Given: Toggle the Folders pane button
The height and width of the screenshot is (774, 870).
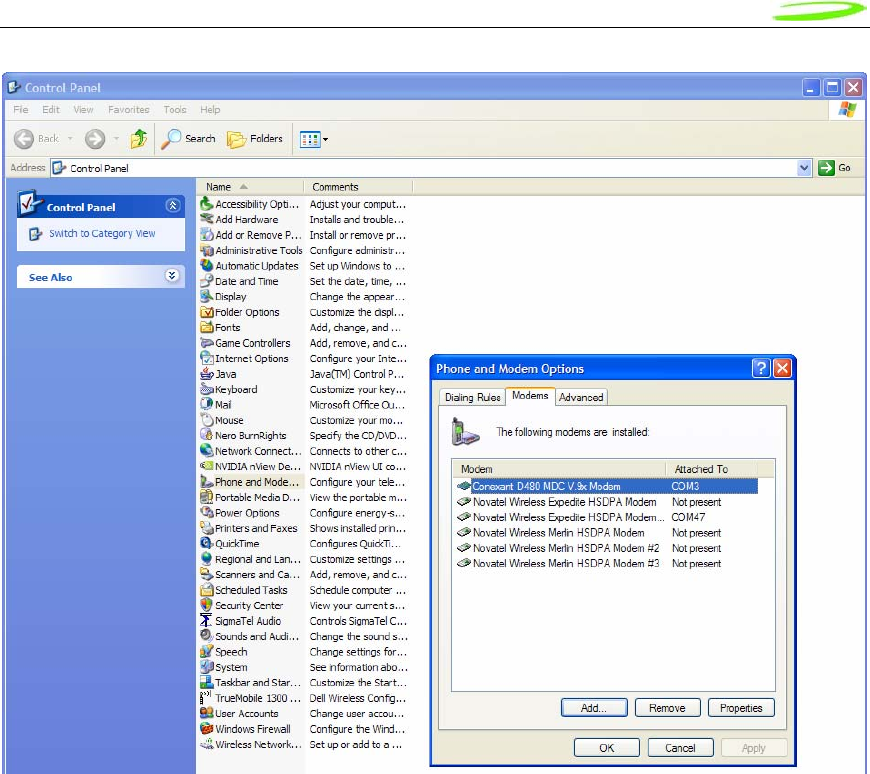Looking at the screenshot, I should pos(255,139).
